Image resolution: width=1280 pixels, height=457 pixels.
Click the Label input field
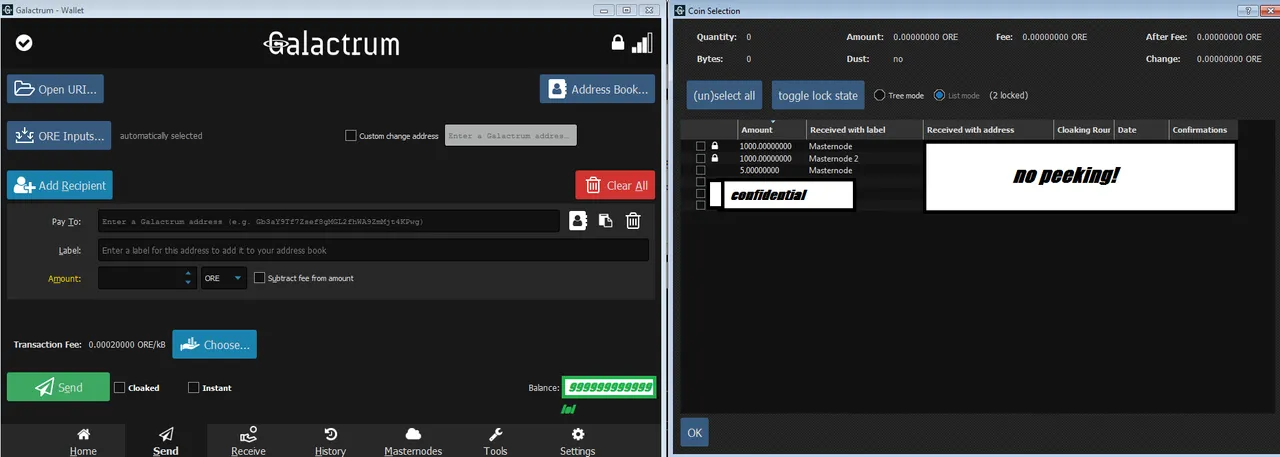click(x=373, y=250)
